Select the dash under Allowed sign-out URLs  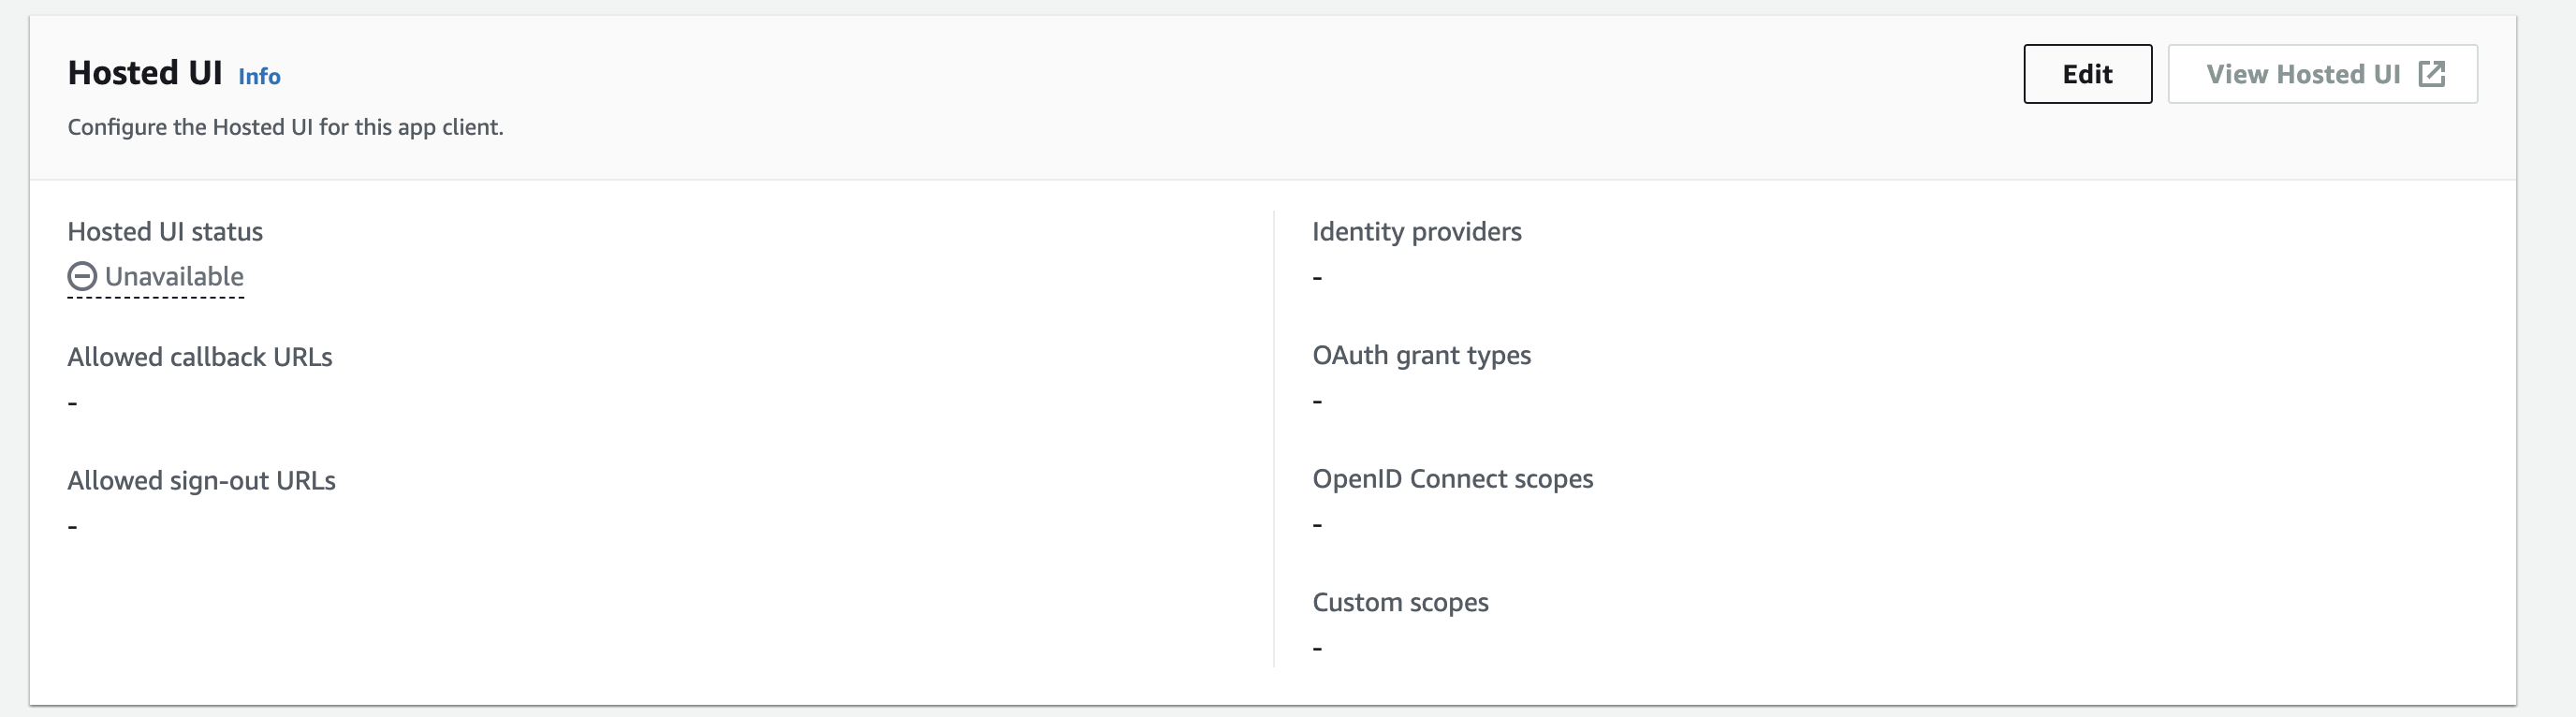pos(73,527)
